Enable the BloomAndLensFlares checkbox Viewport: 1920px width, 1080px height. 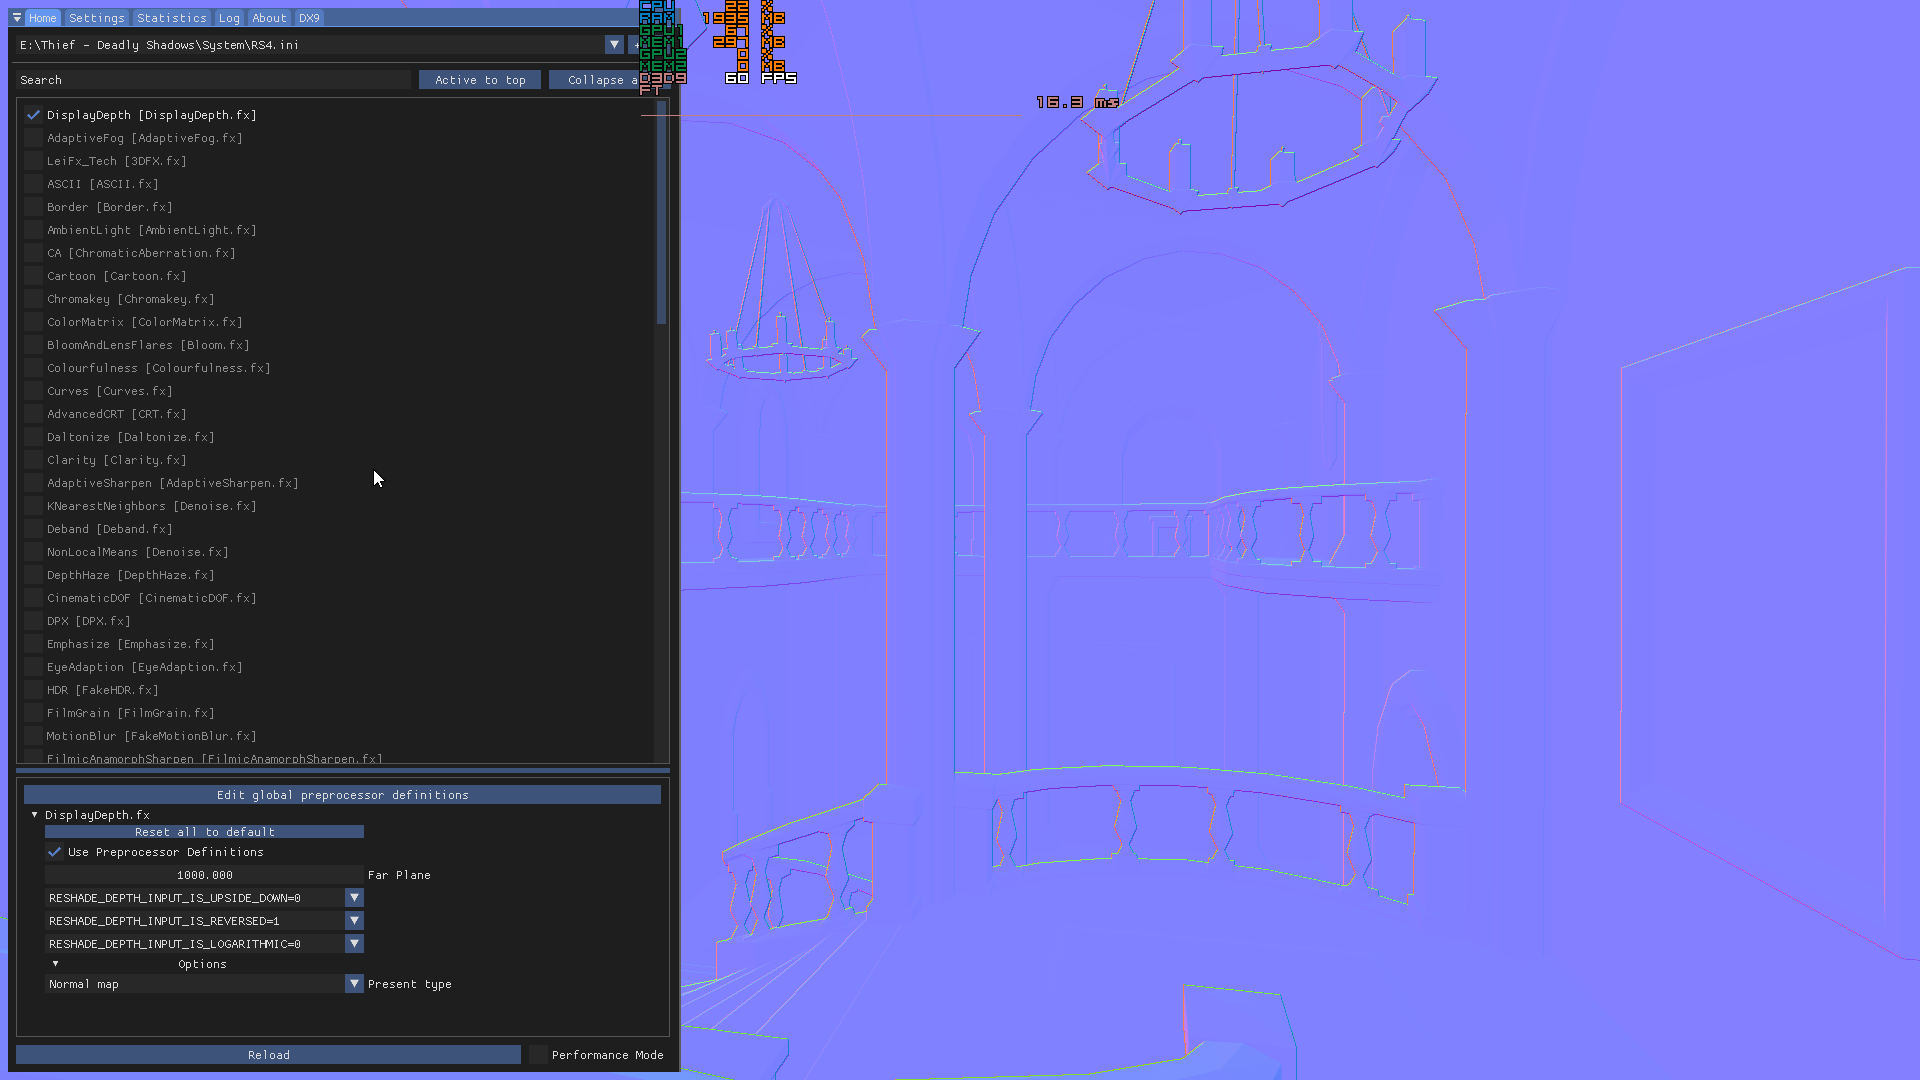coord(33,345)
